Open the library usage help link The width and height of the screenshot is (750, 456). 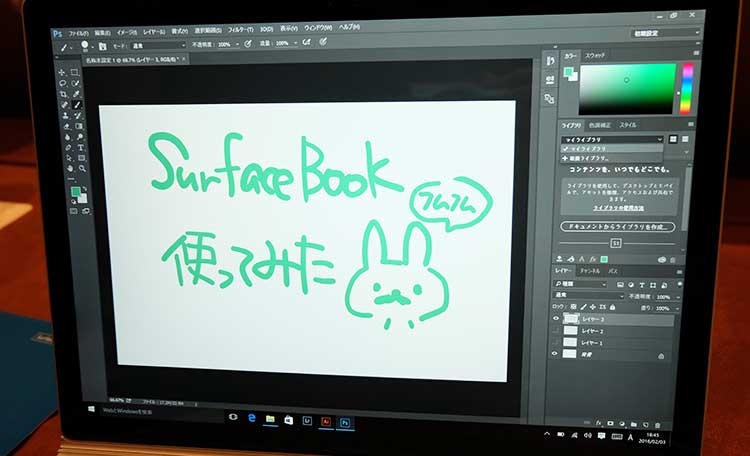click(x=618, y=208)
